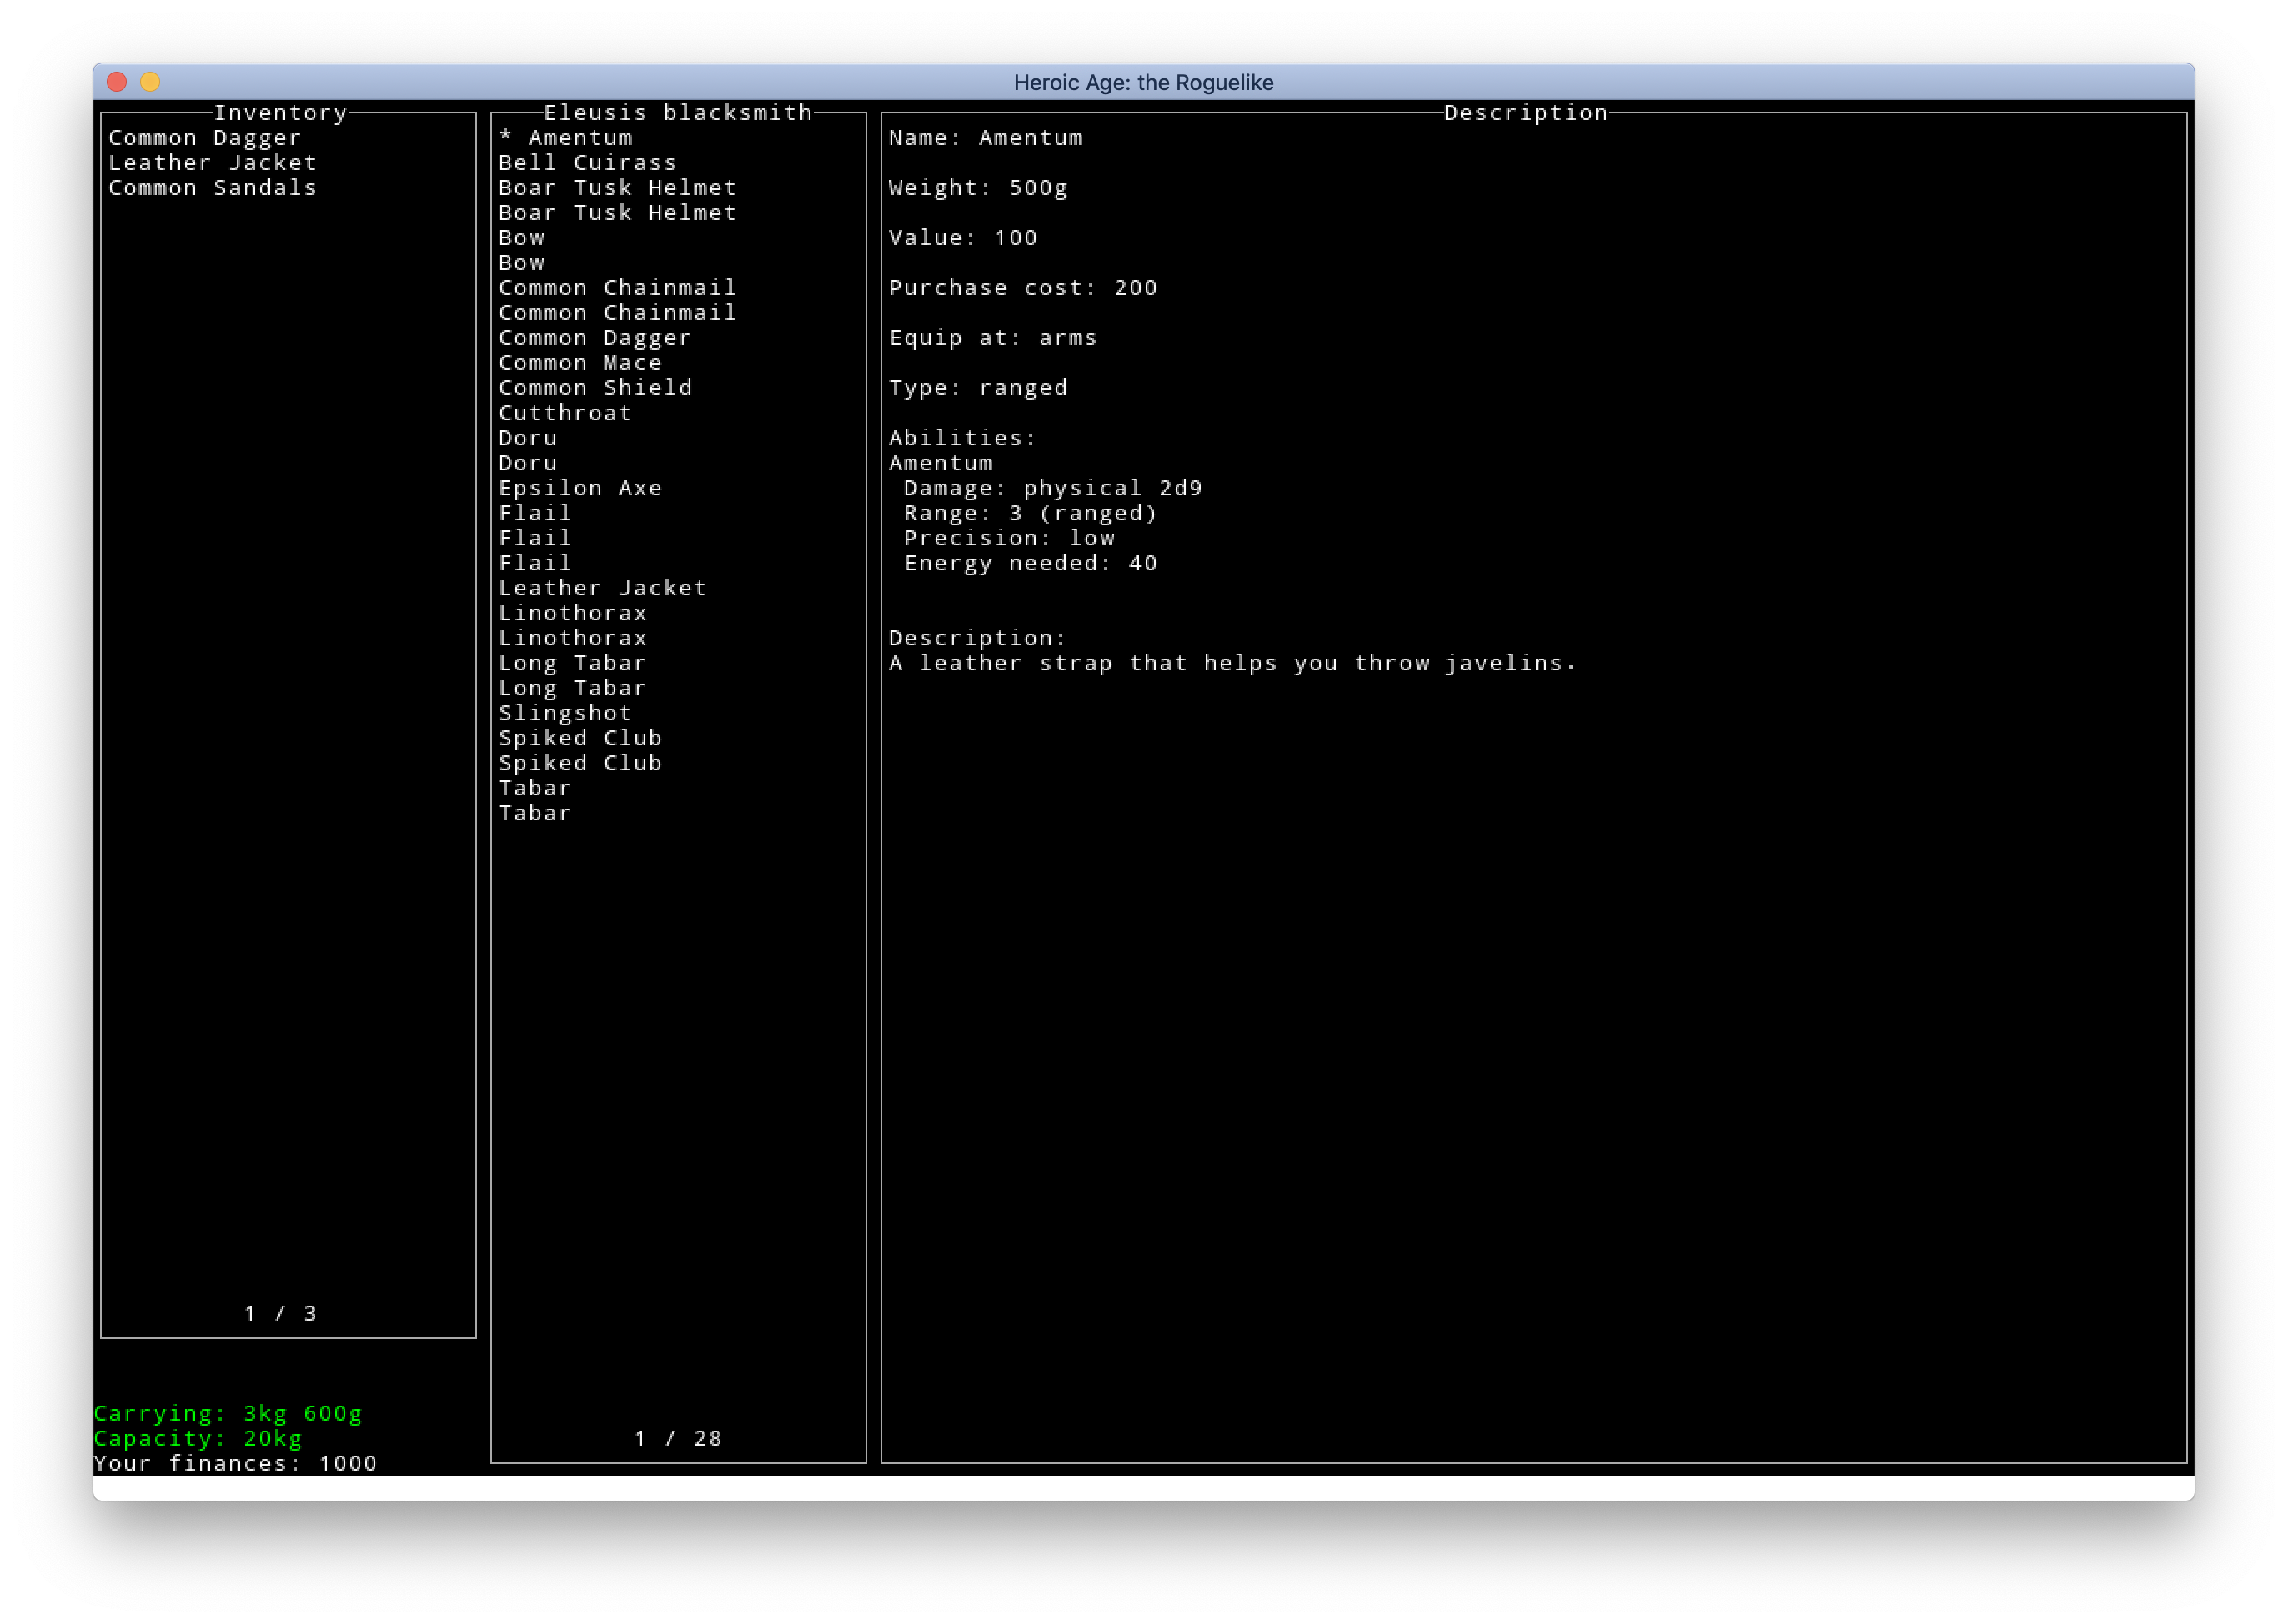Click the Description panel title
Screen dimensions: 2288x1624
[1526, 113]
